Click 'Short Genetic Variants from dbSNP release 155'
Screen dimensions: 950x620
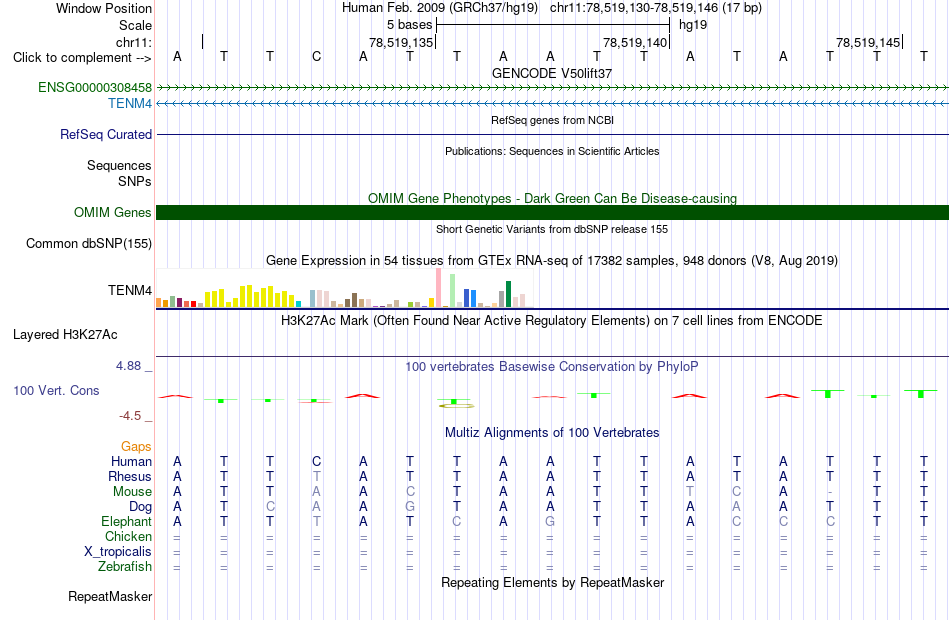pyautogui.click(x=552, y=229)
